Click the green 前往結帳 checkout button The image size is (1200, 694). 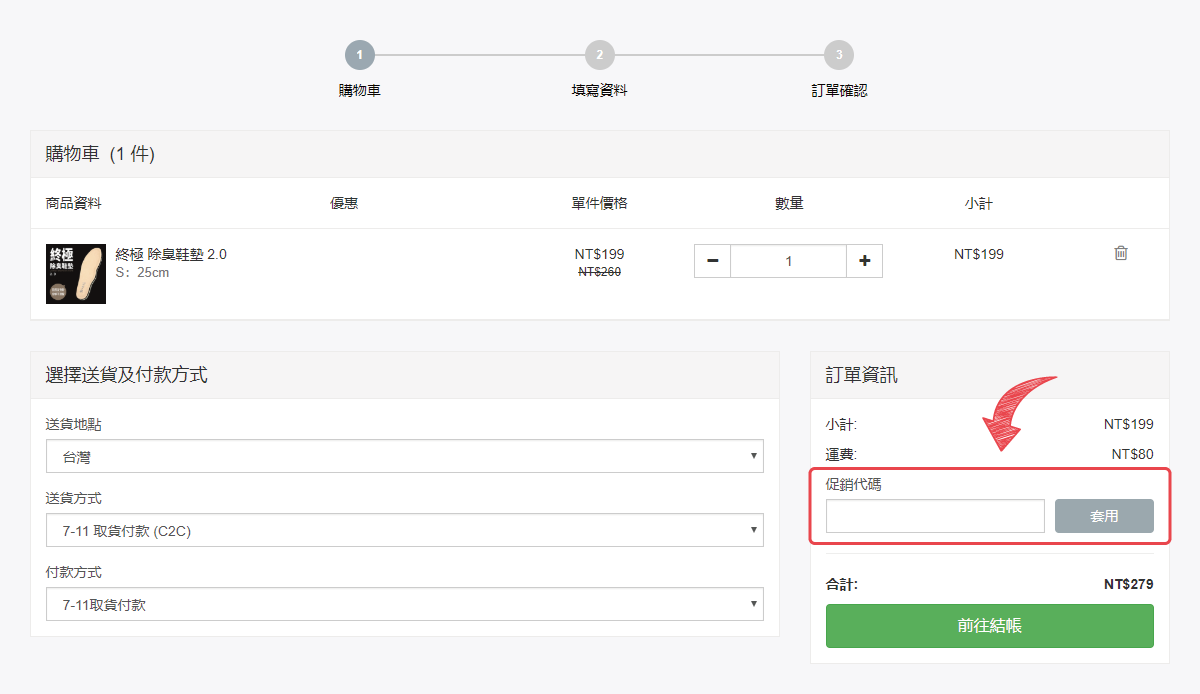tap(989, 626)
